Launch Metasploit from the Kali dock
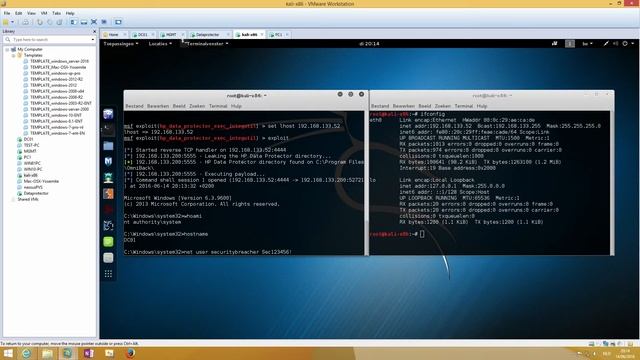Image resolution: width=640 pixels, height=360 pixels. pos(108,162)
